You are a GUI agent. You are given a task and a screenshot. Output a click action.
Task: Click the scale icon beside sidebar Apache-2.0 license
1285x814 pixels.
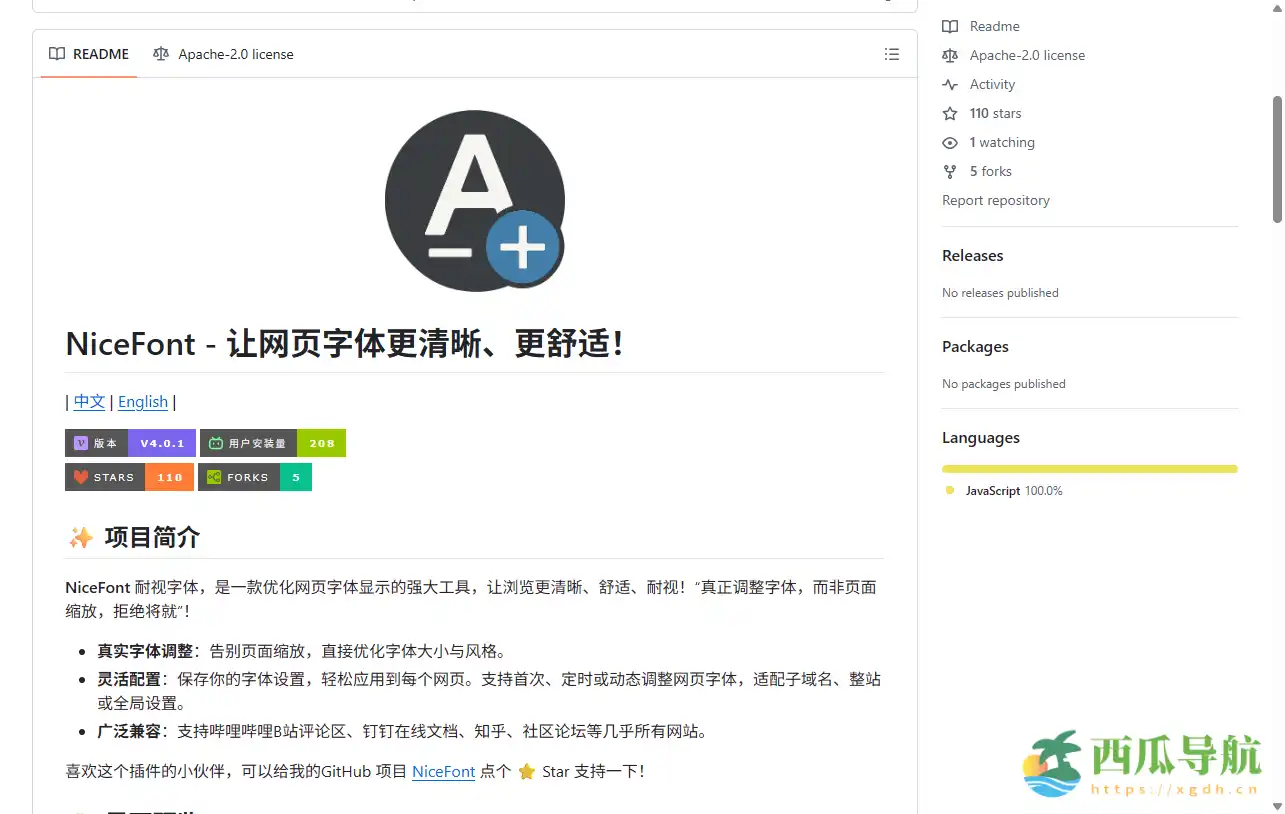point(950,56)
